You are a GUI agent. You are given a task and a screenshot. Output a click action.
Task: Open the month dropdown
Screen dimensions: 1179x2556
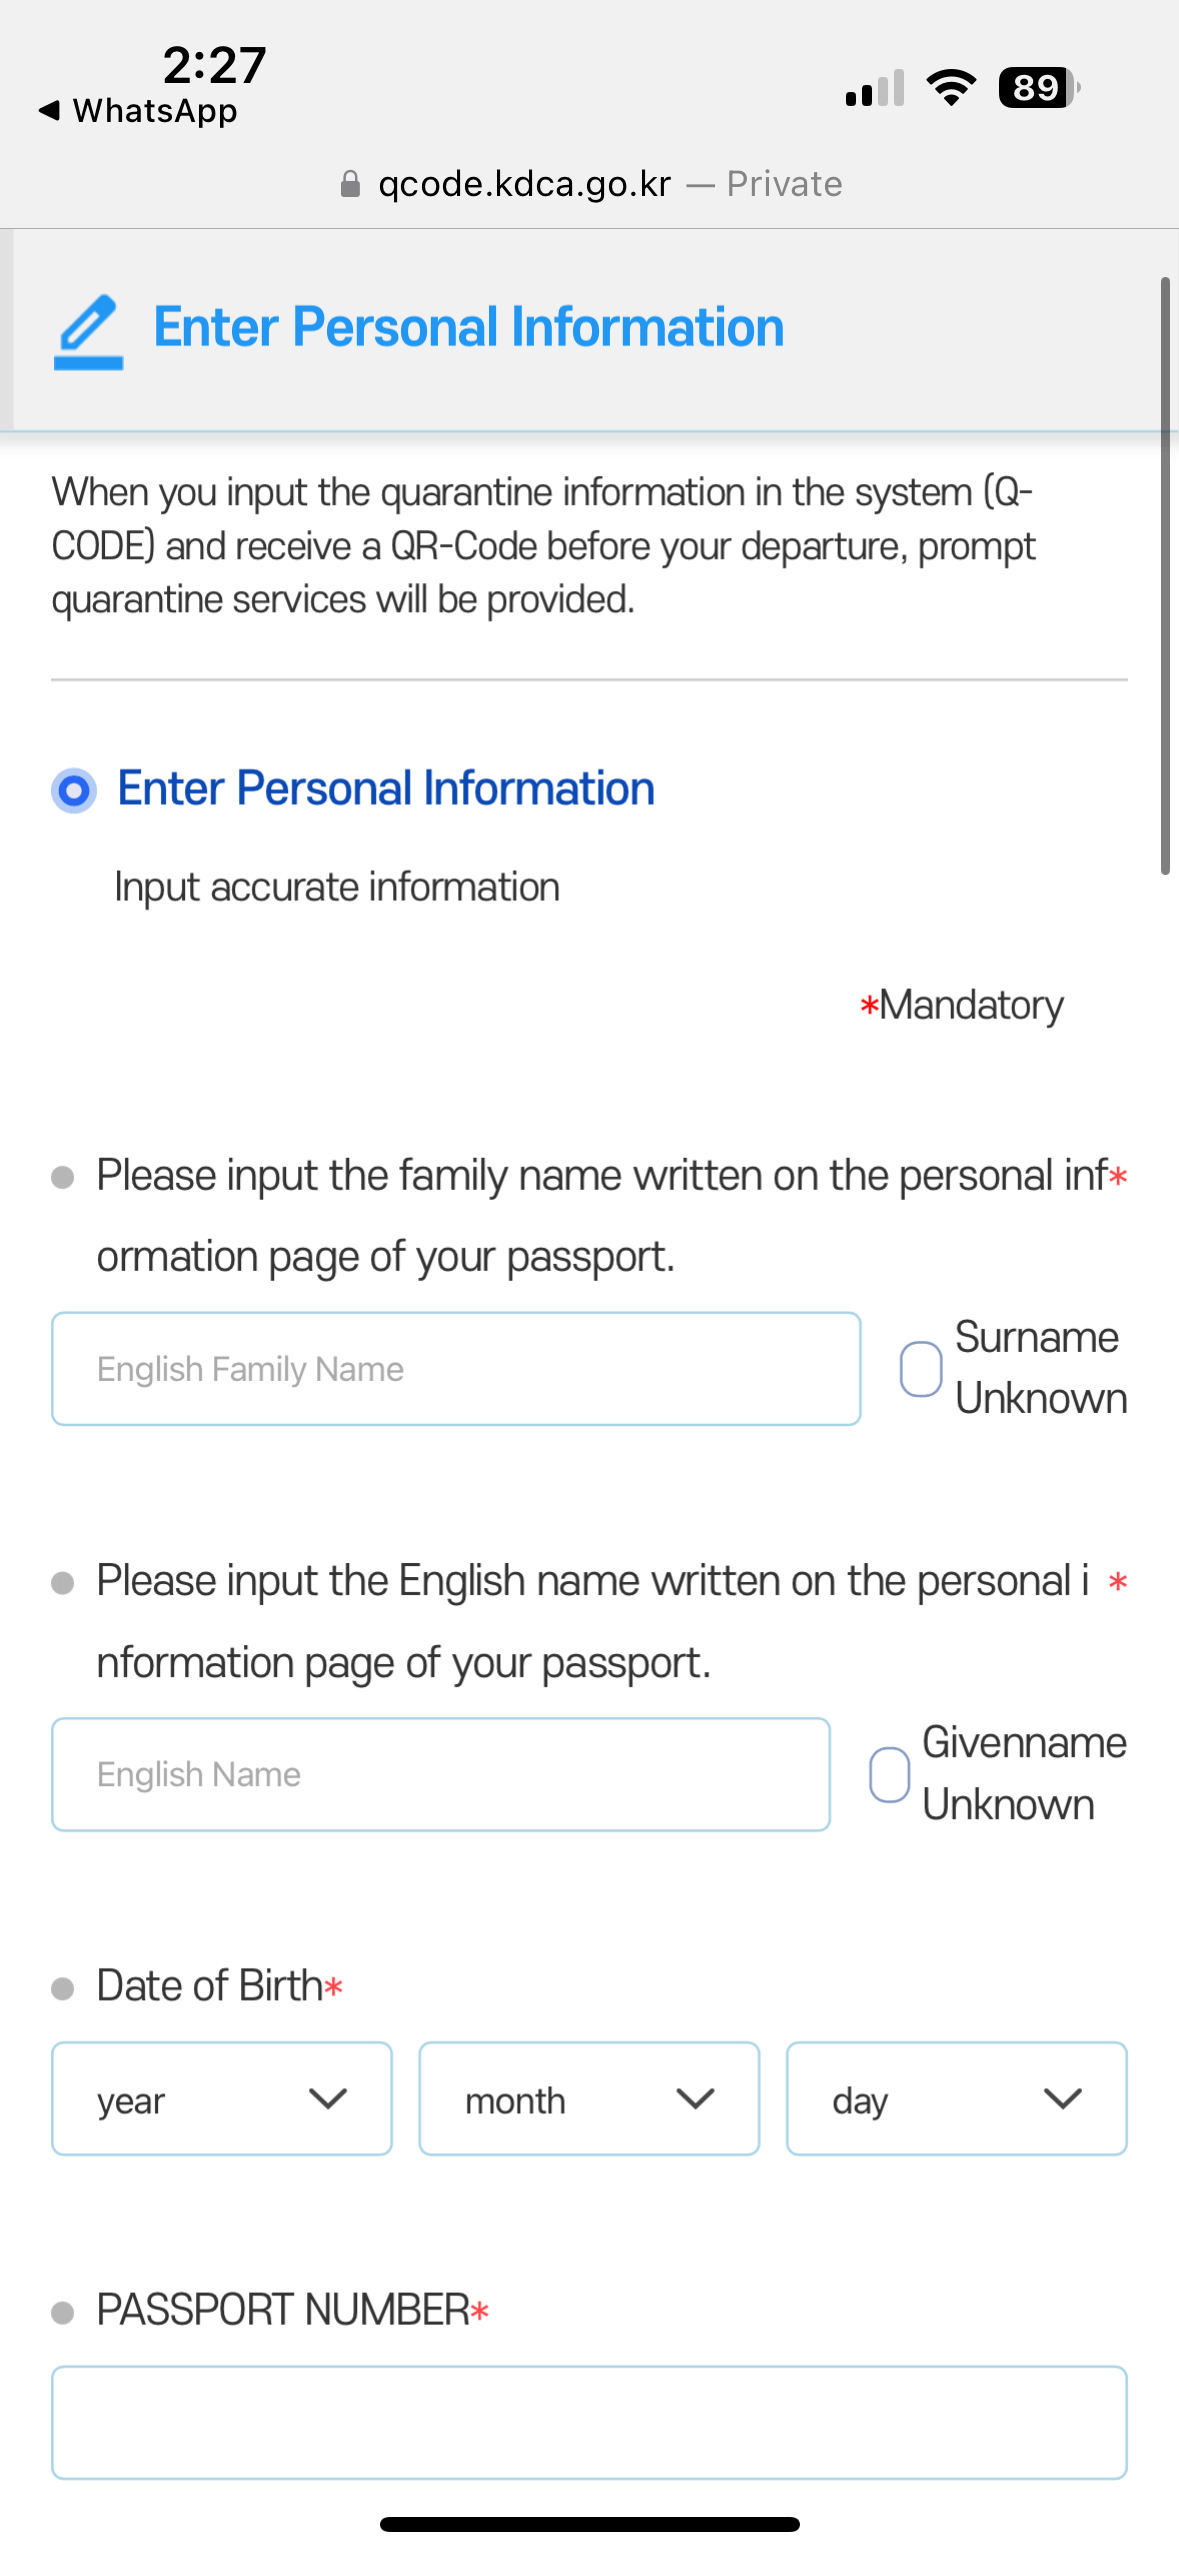click(x=588, y=2098)
